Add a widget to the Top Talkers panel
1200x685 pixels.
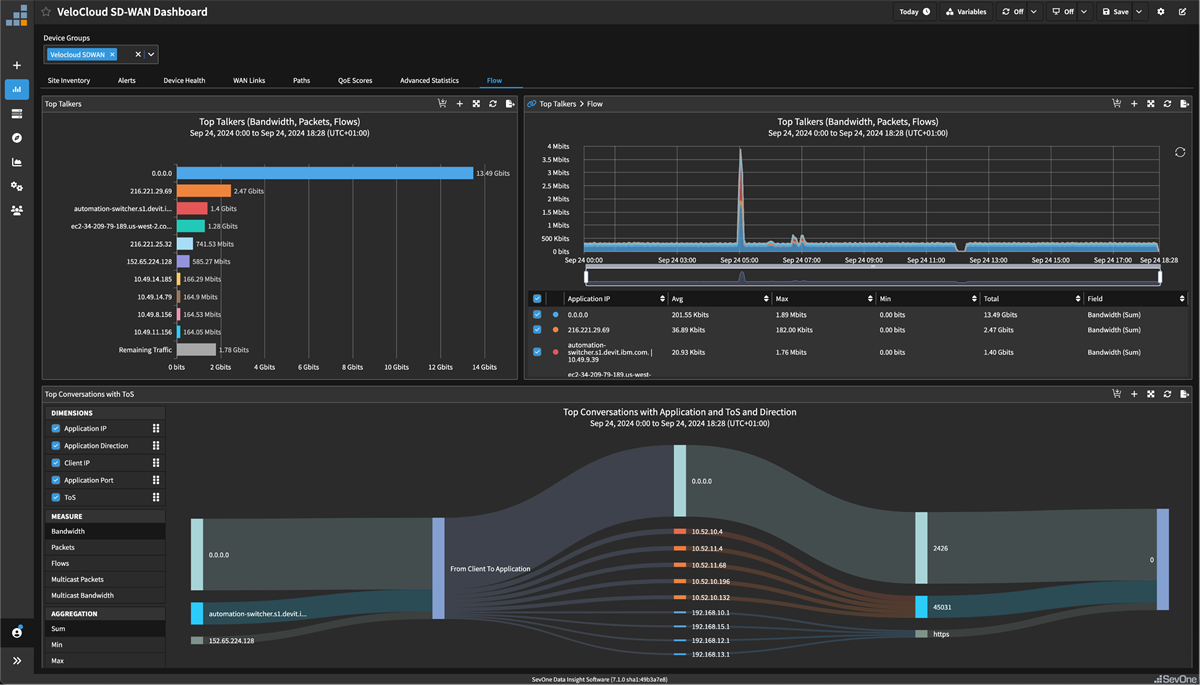tap(459, 103)
